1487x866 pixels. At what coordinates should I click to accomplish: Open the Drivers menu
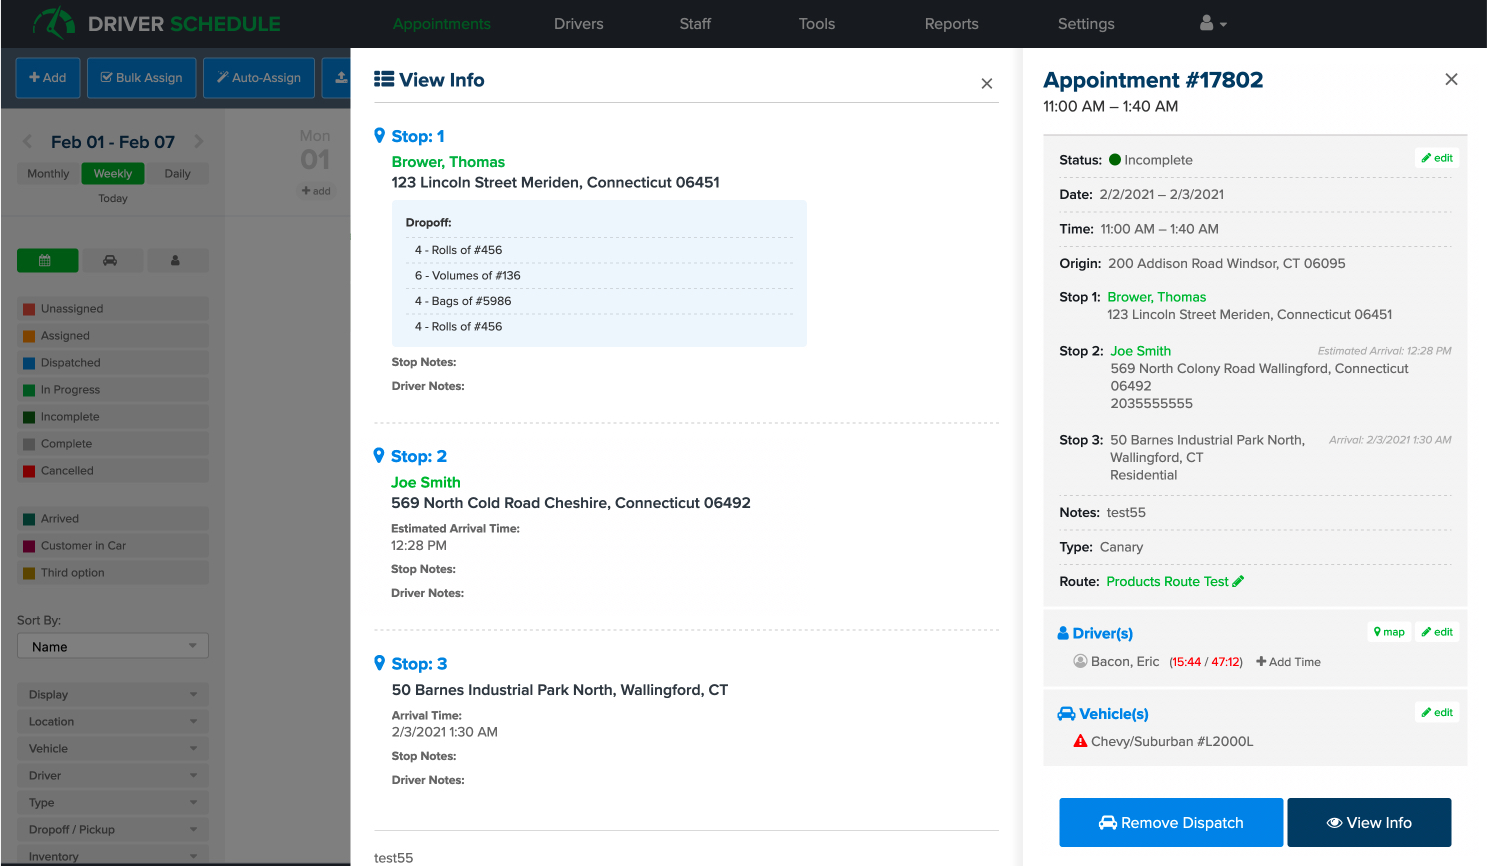point(578,24)
